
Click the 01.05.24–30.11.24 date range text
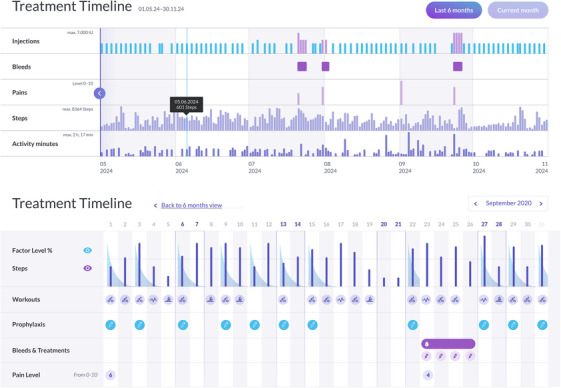(x=161, y=9)
